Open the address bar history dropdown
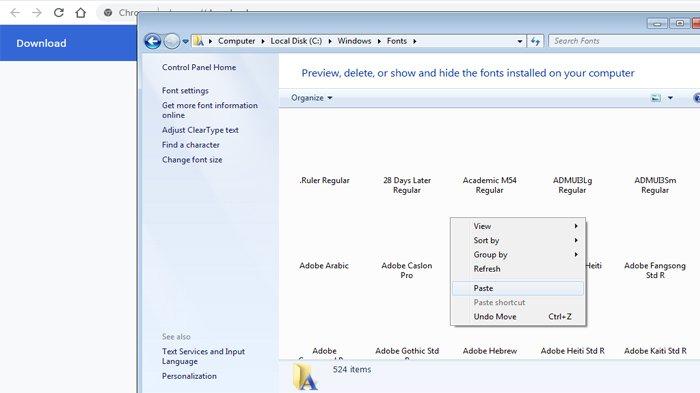The width and height of the screenshot is (700, 393). [x=520, y=42]
